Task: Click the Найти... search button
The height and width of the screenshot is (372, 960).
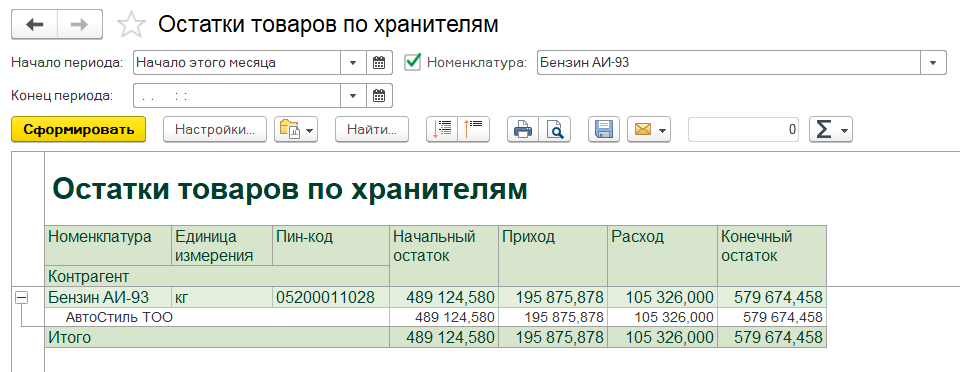Action: point(372,129)
